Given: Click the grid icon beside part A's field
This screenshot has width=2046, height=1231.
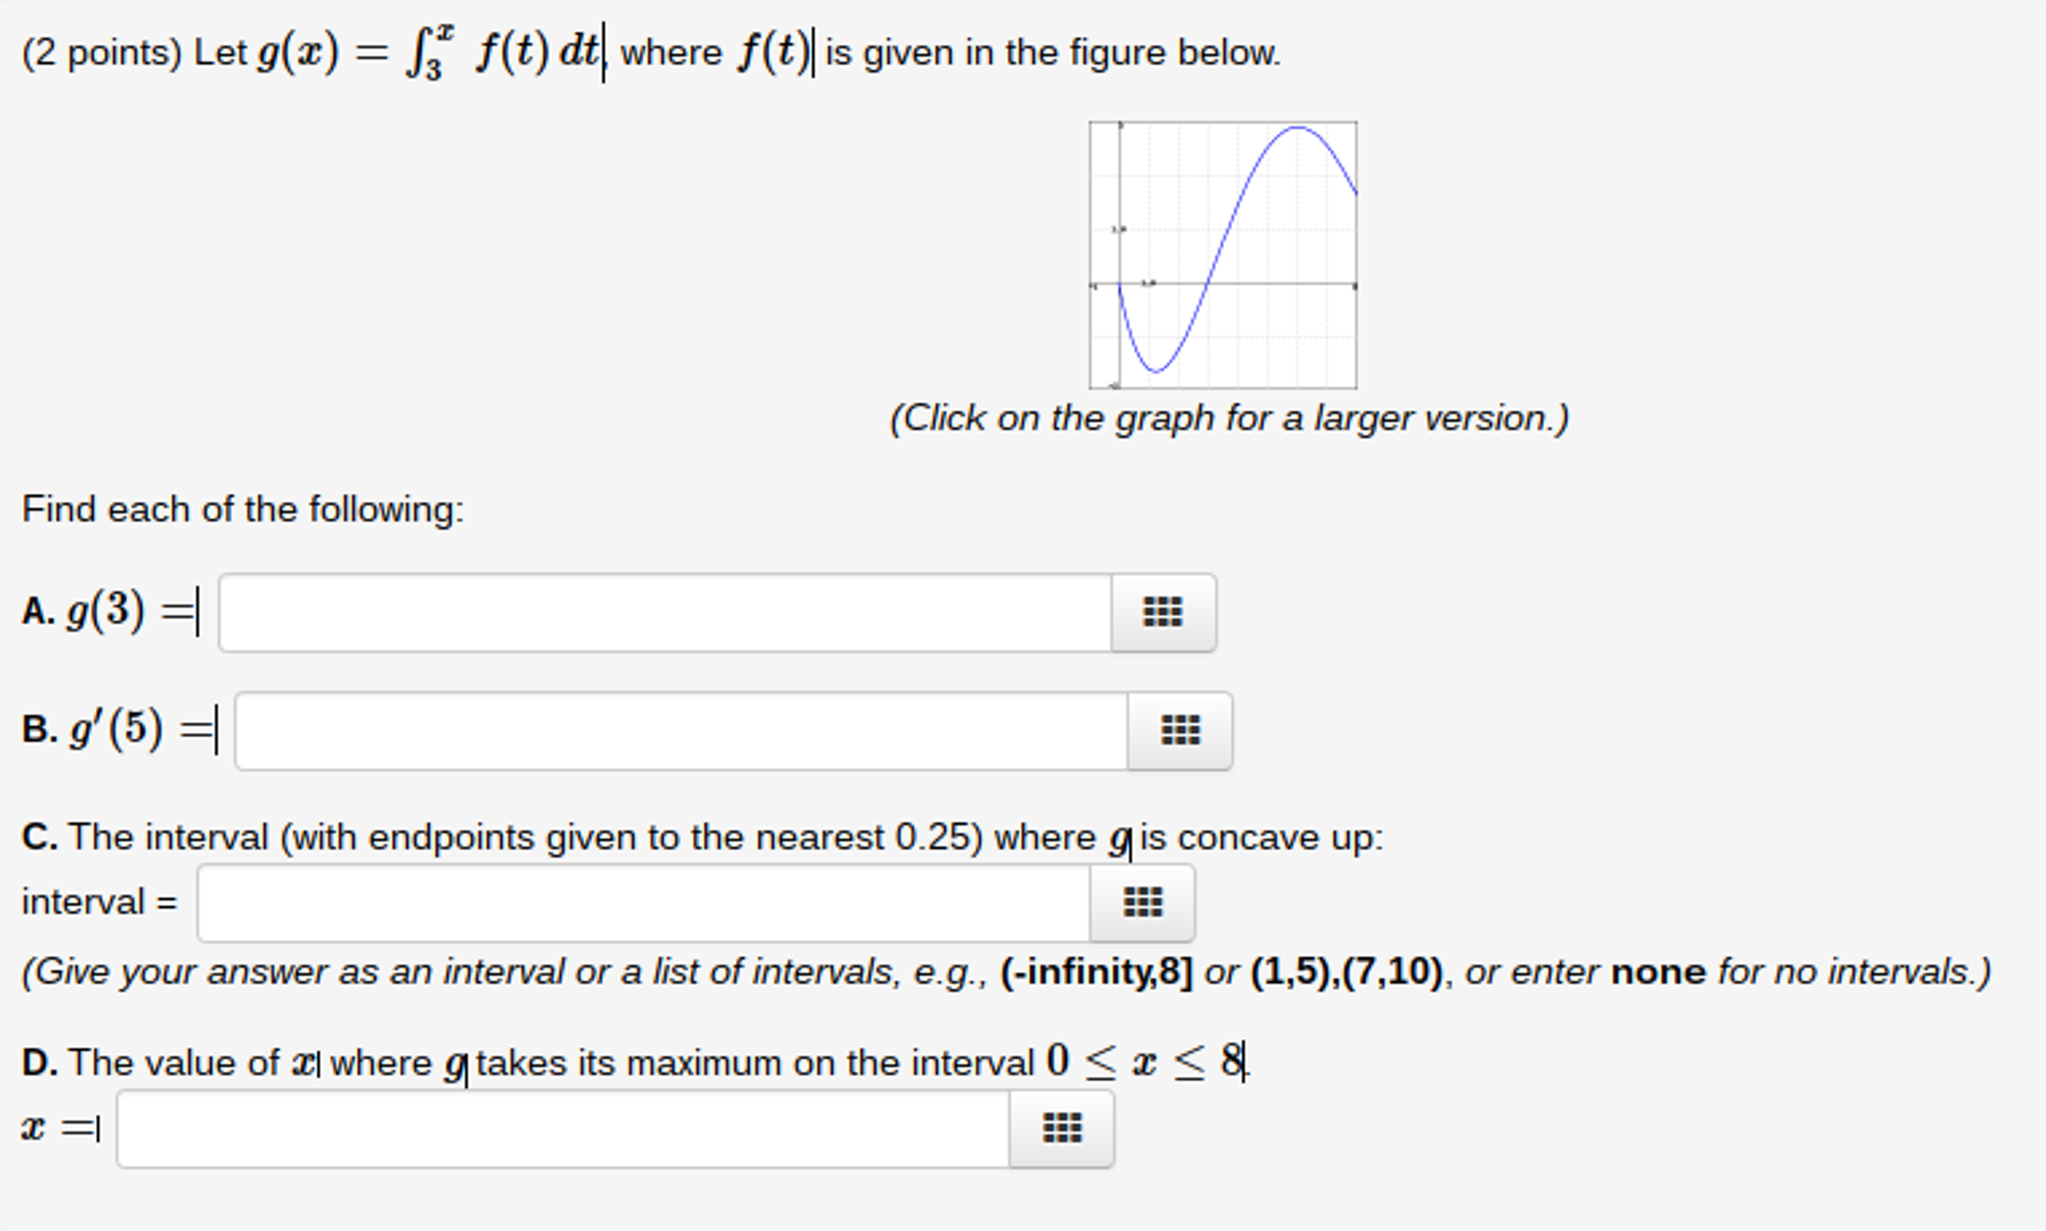Looking at the screenshot, I should 1163,612.
